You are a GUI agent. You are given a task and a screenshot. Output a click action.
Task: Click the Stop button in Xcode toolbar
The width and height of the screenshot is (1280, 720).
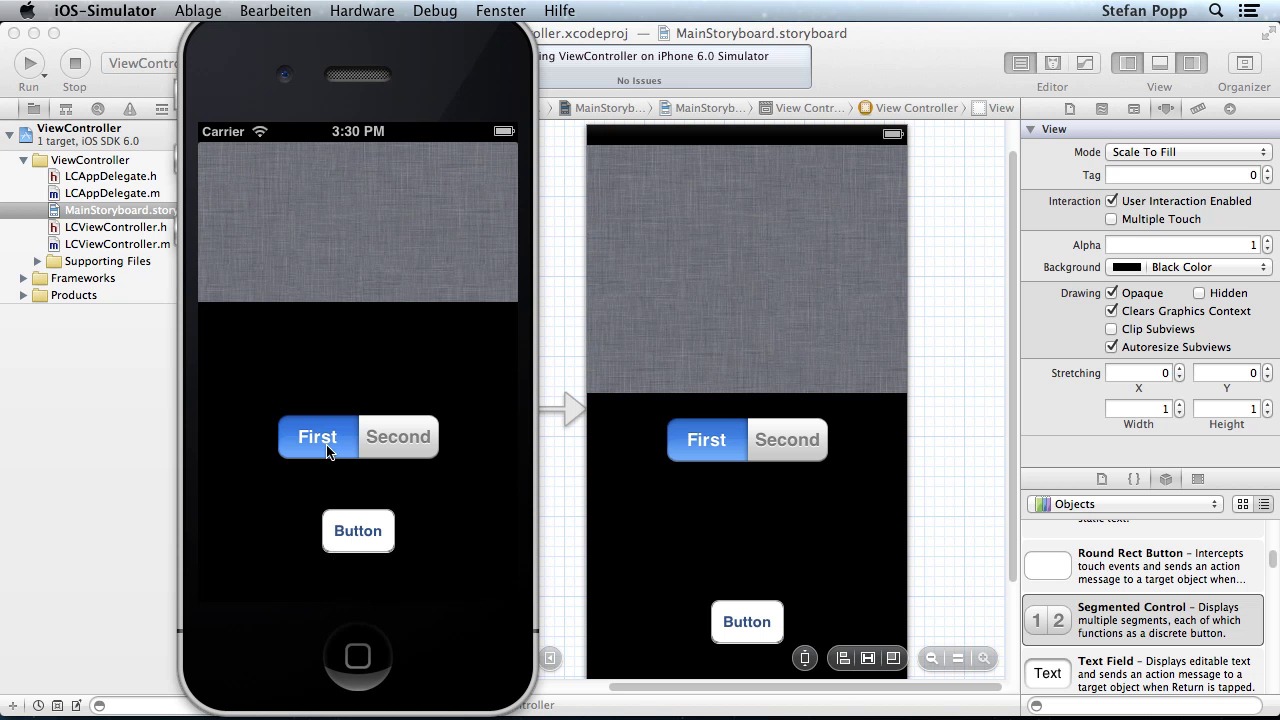(x=74, y=64)
